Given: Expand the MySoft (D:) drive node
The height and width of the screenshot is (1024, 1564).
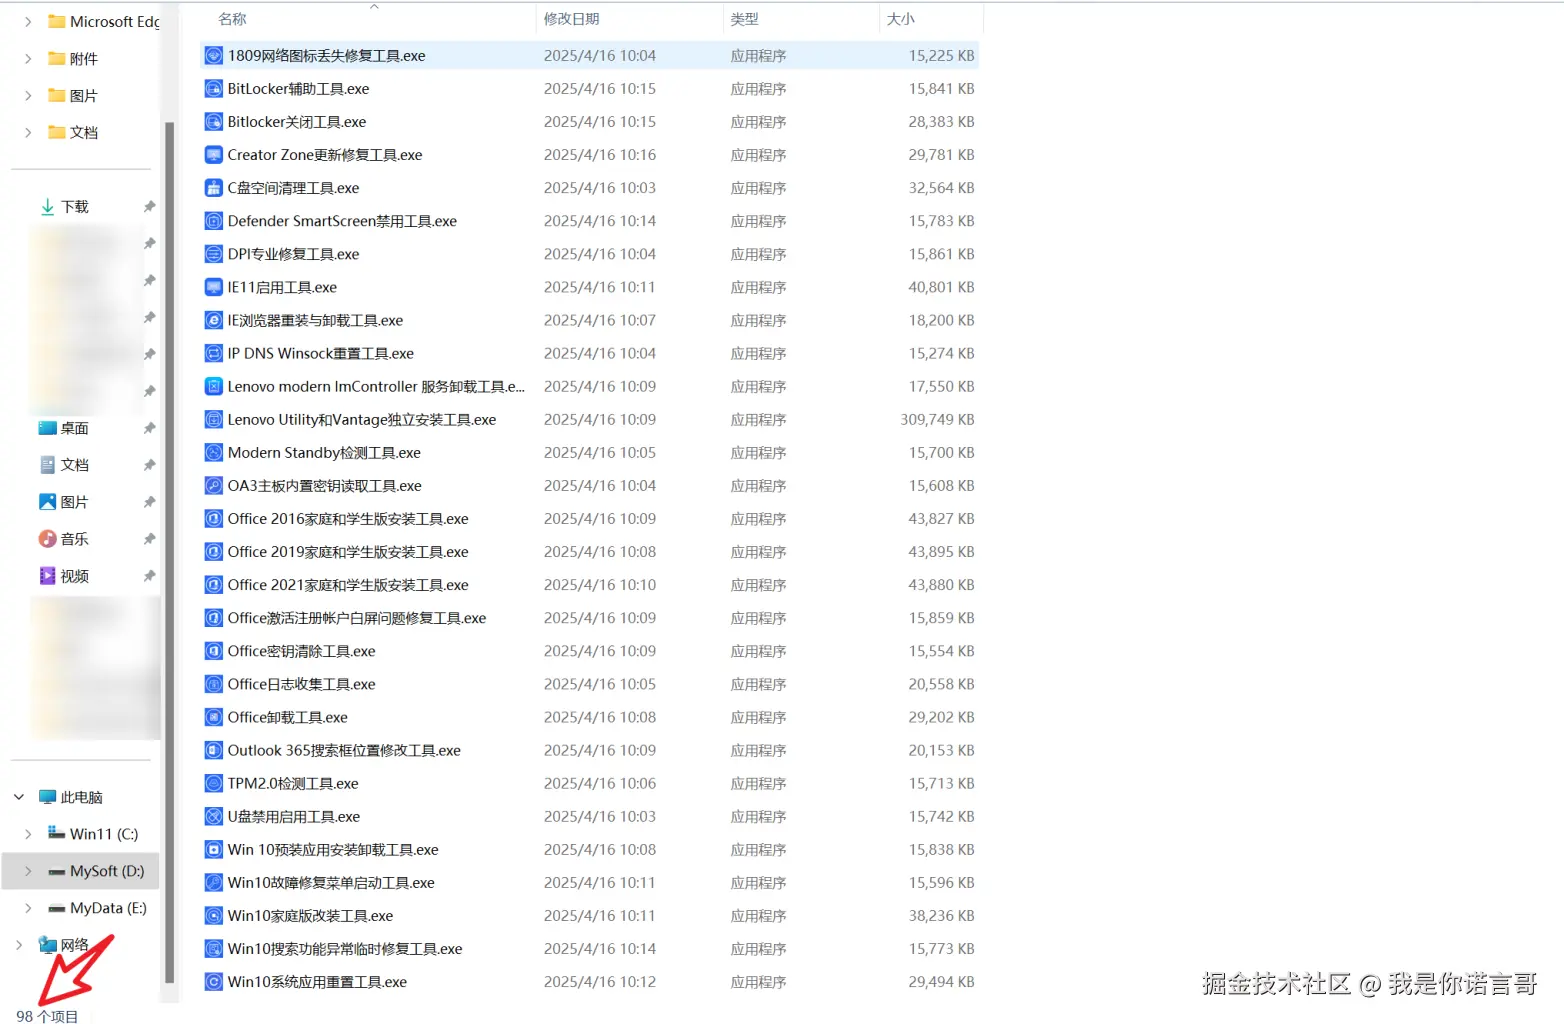Looking at the screenshot, I should (28, 871).
